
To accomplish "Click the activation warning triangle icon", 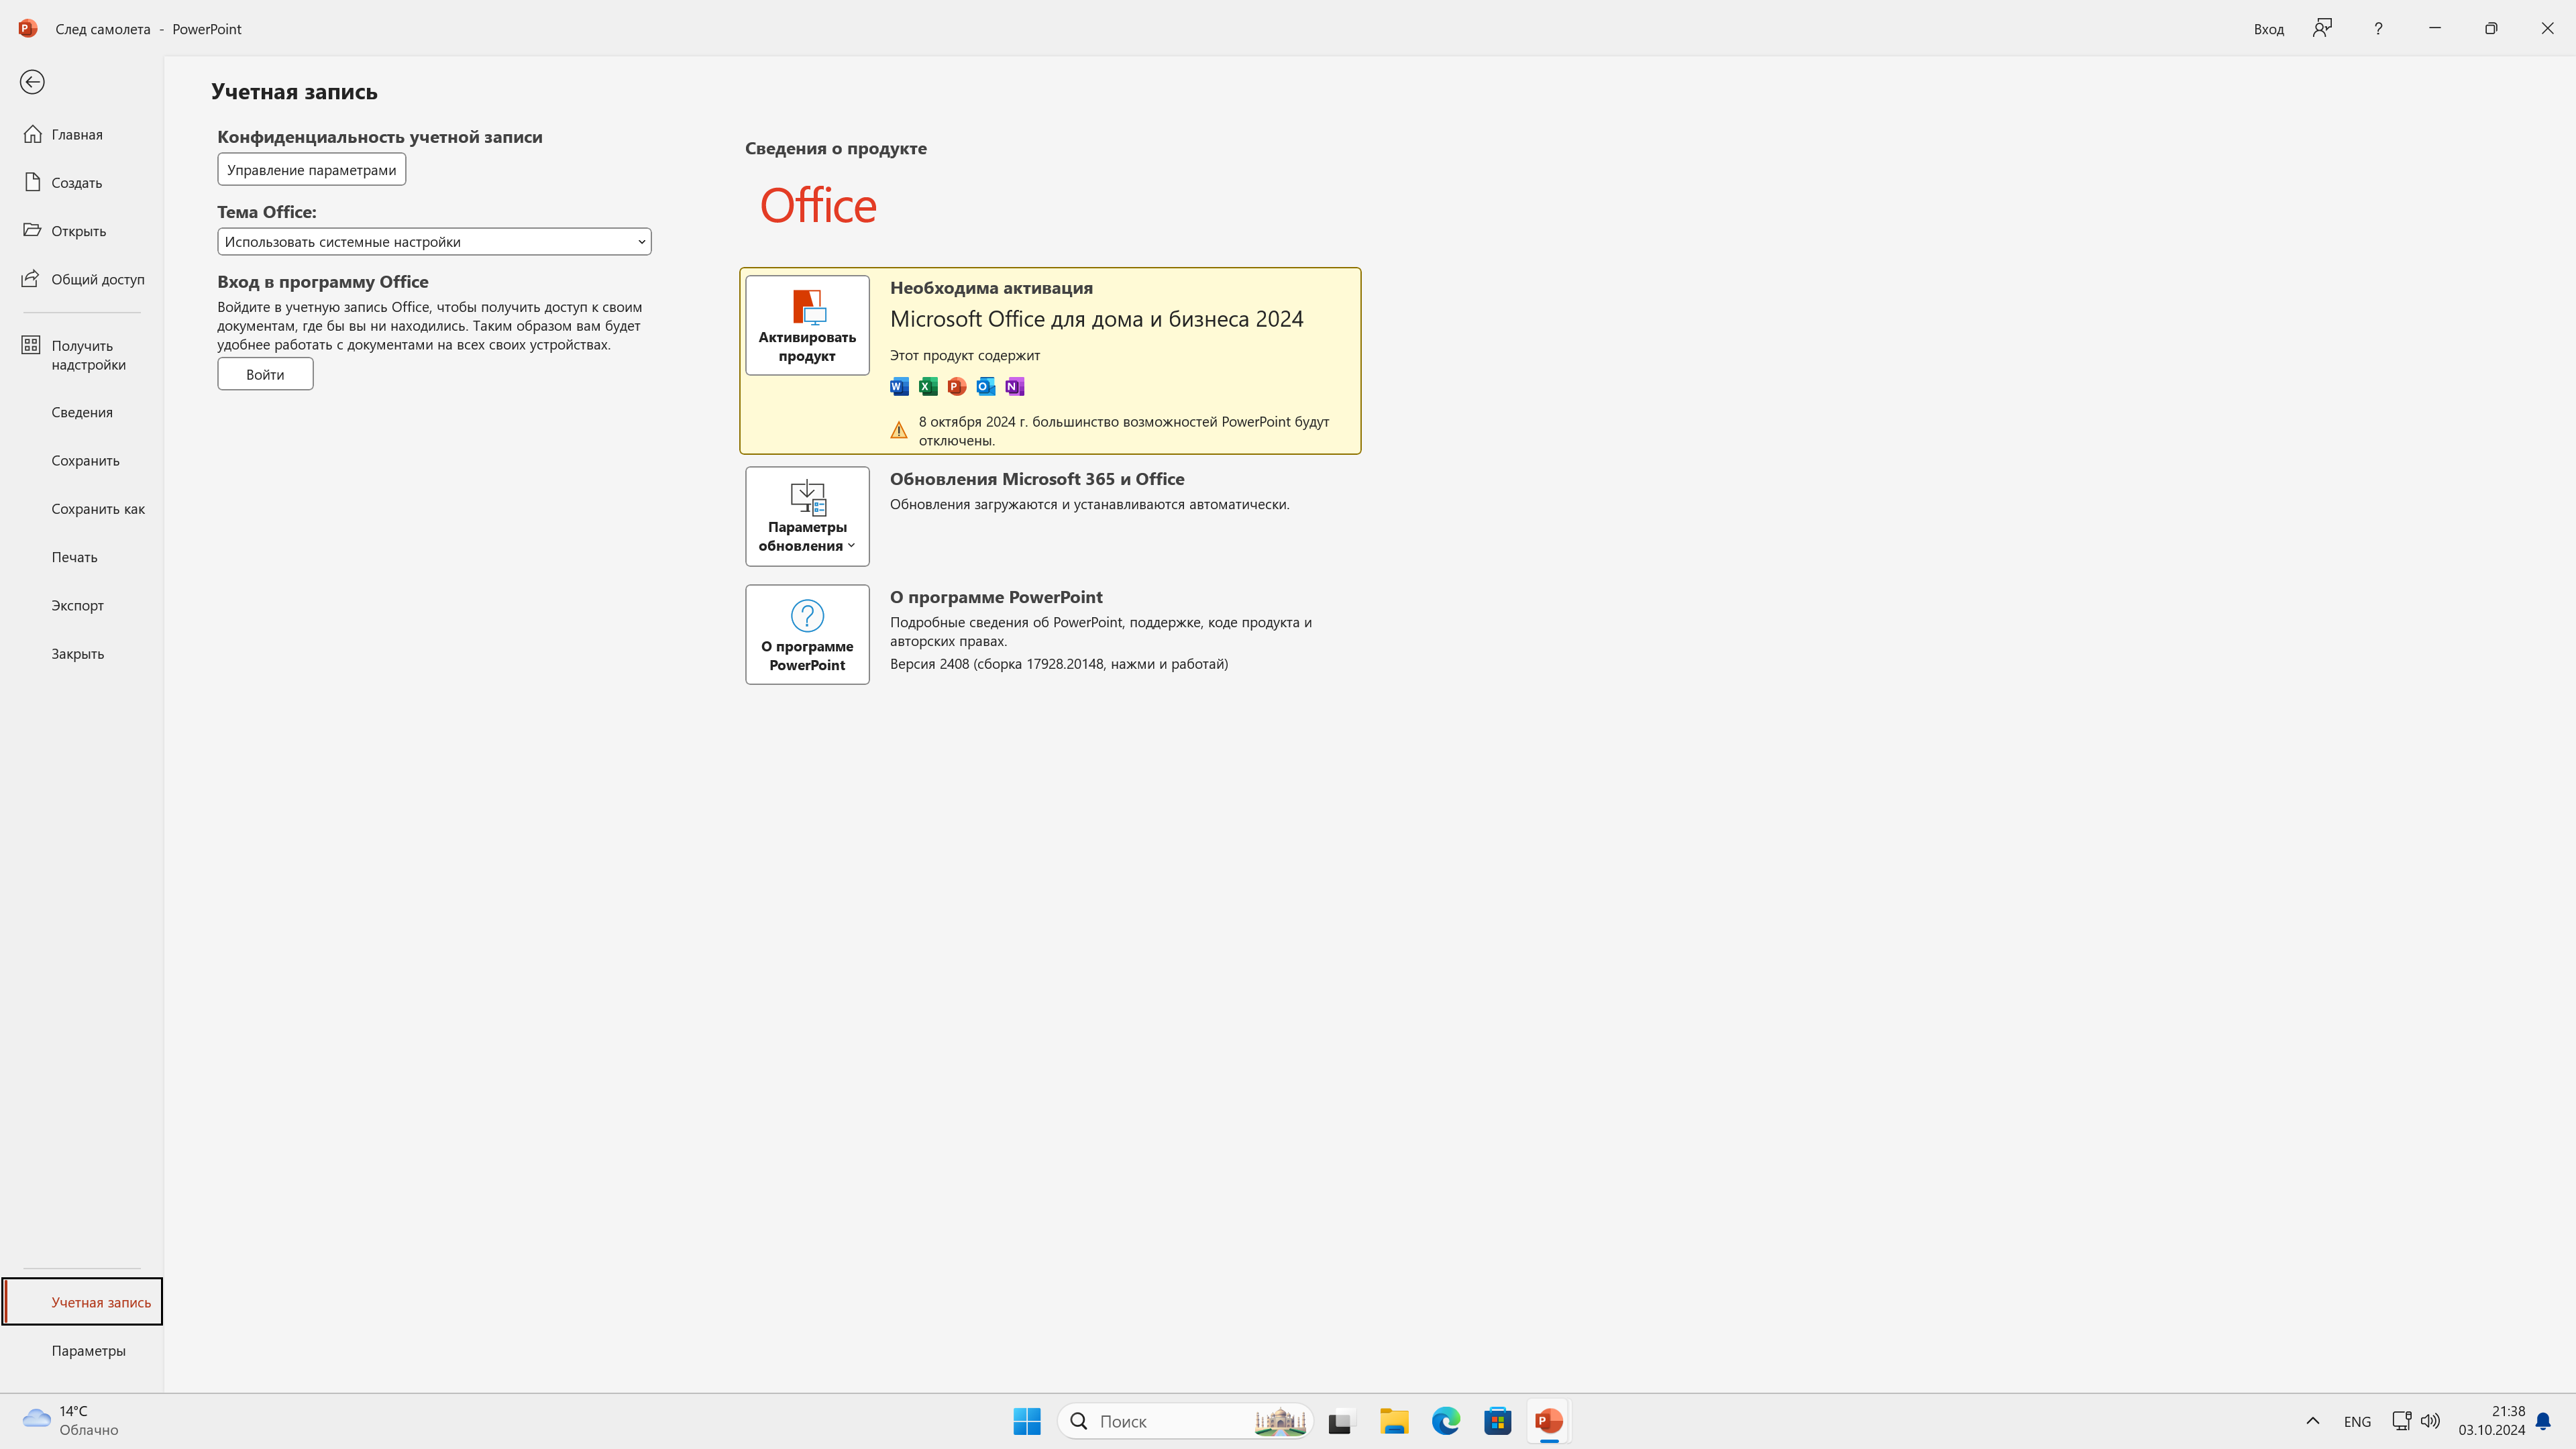I will pyautogui.click(x=899, y=430).
